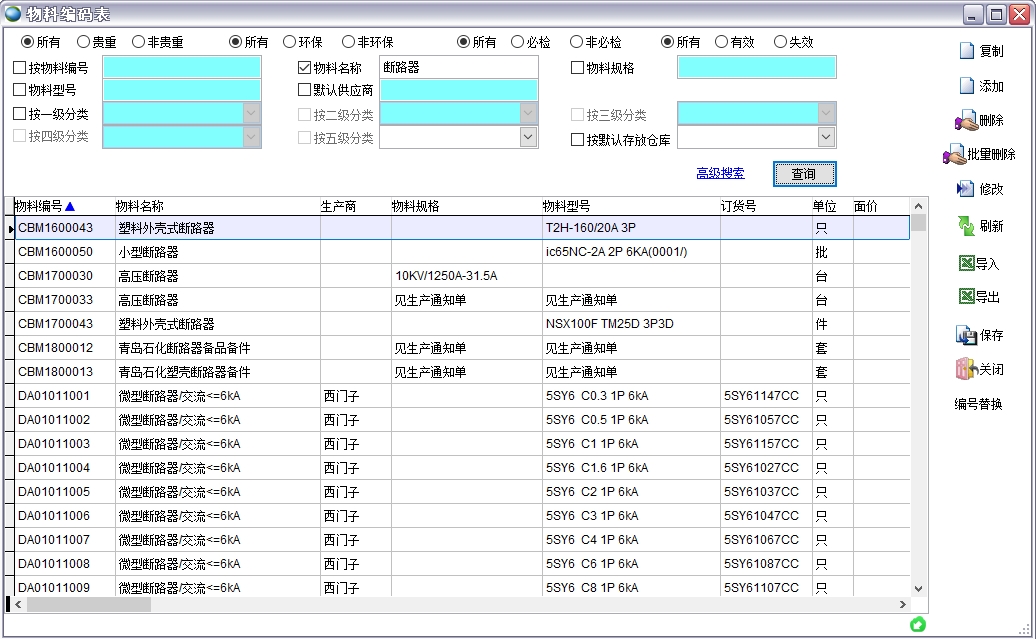The image size is (1036, 639).
Task: Click the 批量删除 (Batch delete) icon
Action: pos(954,155)
